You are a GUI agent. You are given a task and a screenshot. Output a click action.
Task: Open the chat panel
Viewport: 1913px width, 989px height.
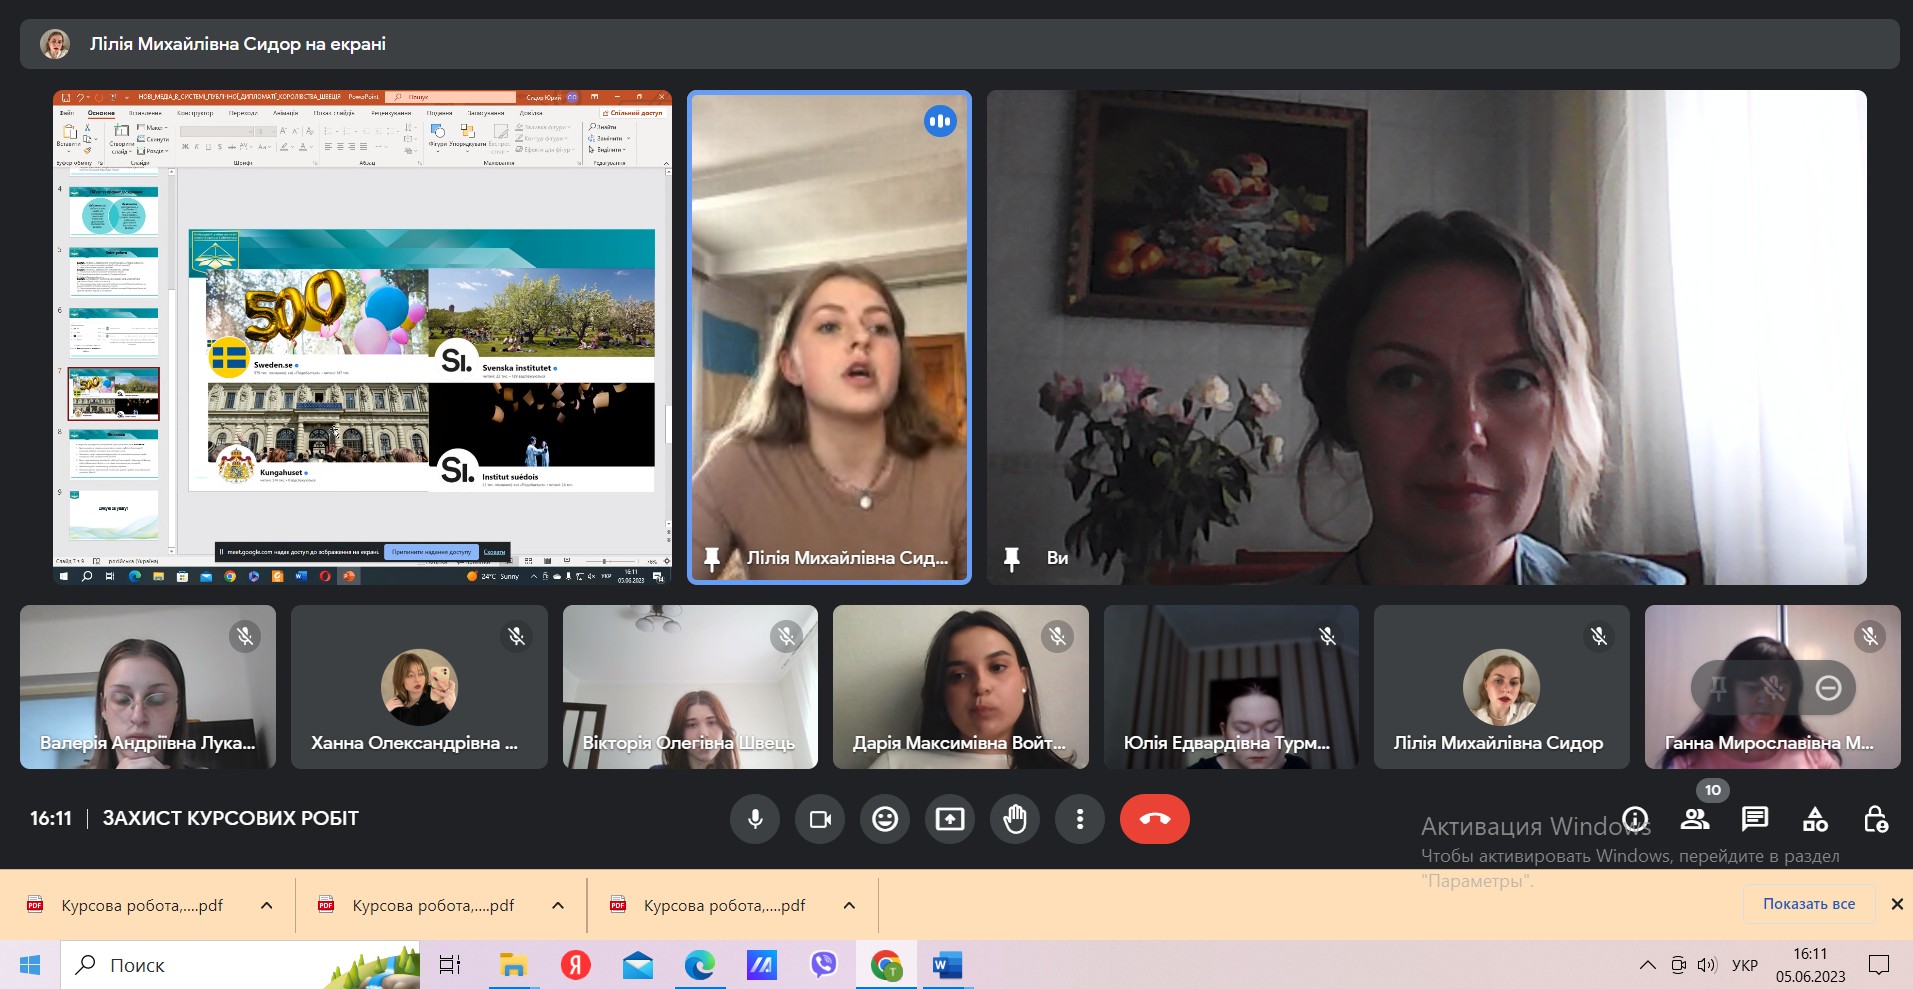point(1755,820)
